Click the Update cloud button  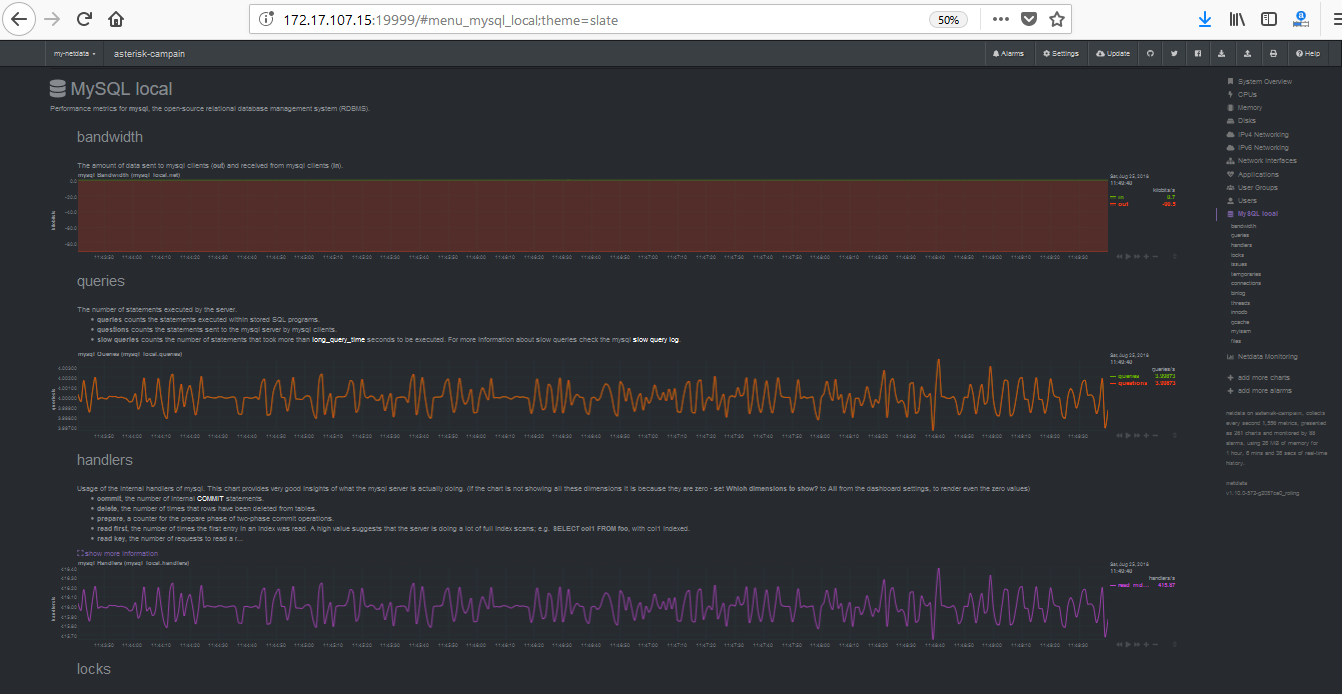[x=1113, y=54]
